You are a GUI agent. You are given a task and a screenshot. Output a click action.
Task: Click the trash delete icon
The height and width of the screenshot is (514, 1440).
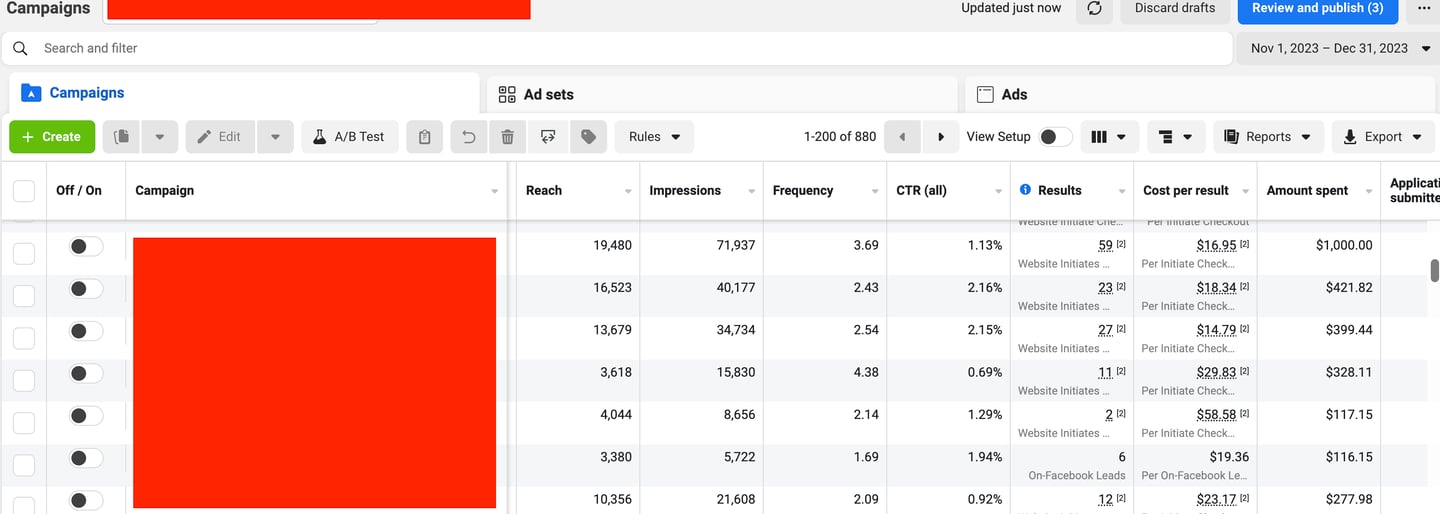click(508, 137)
